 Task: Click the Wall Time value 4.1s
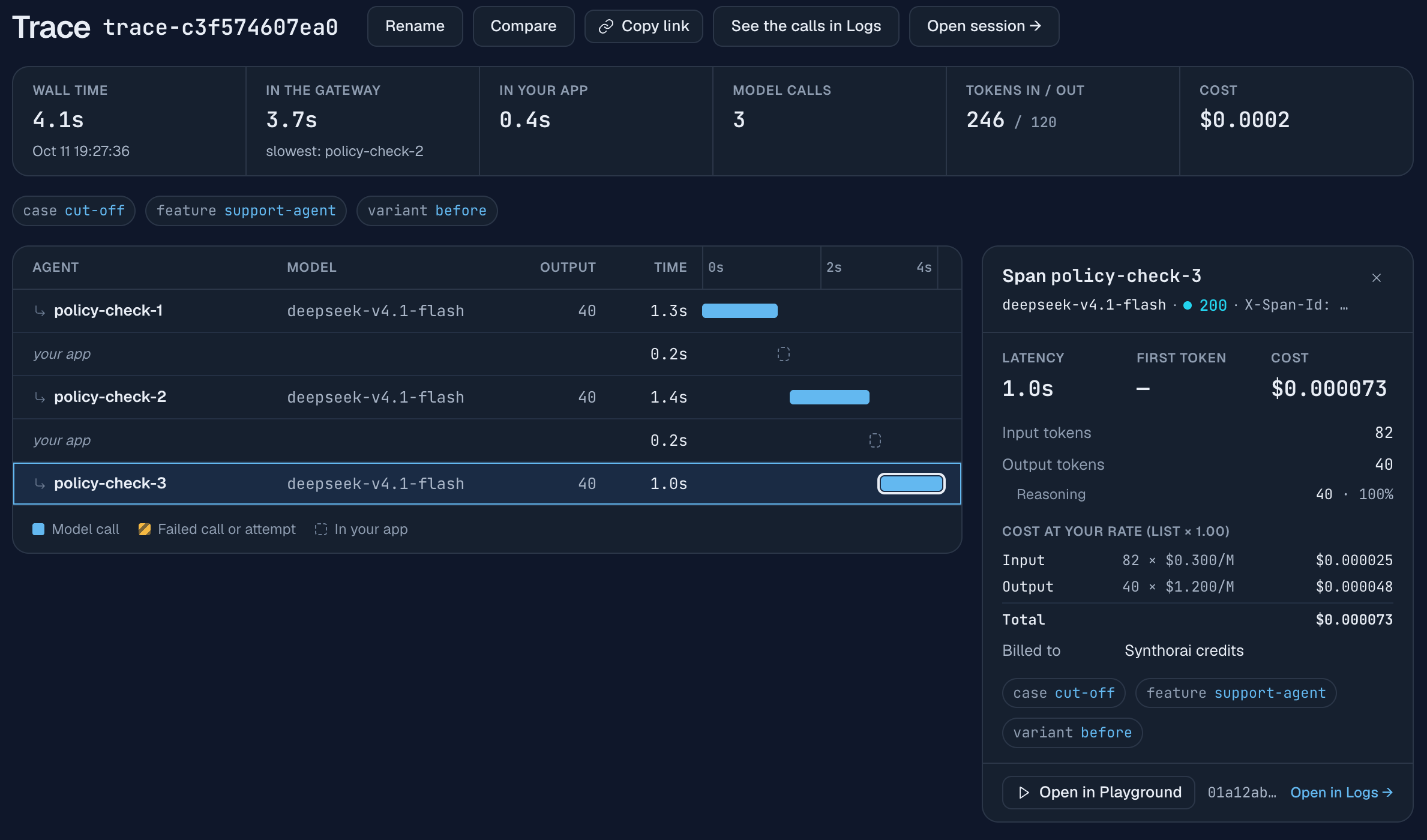(x=58, y=120)
